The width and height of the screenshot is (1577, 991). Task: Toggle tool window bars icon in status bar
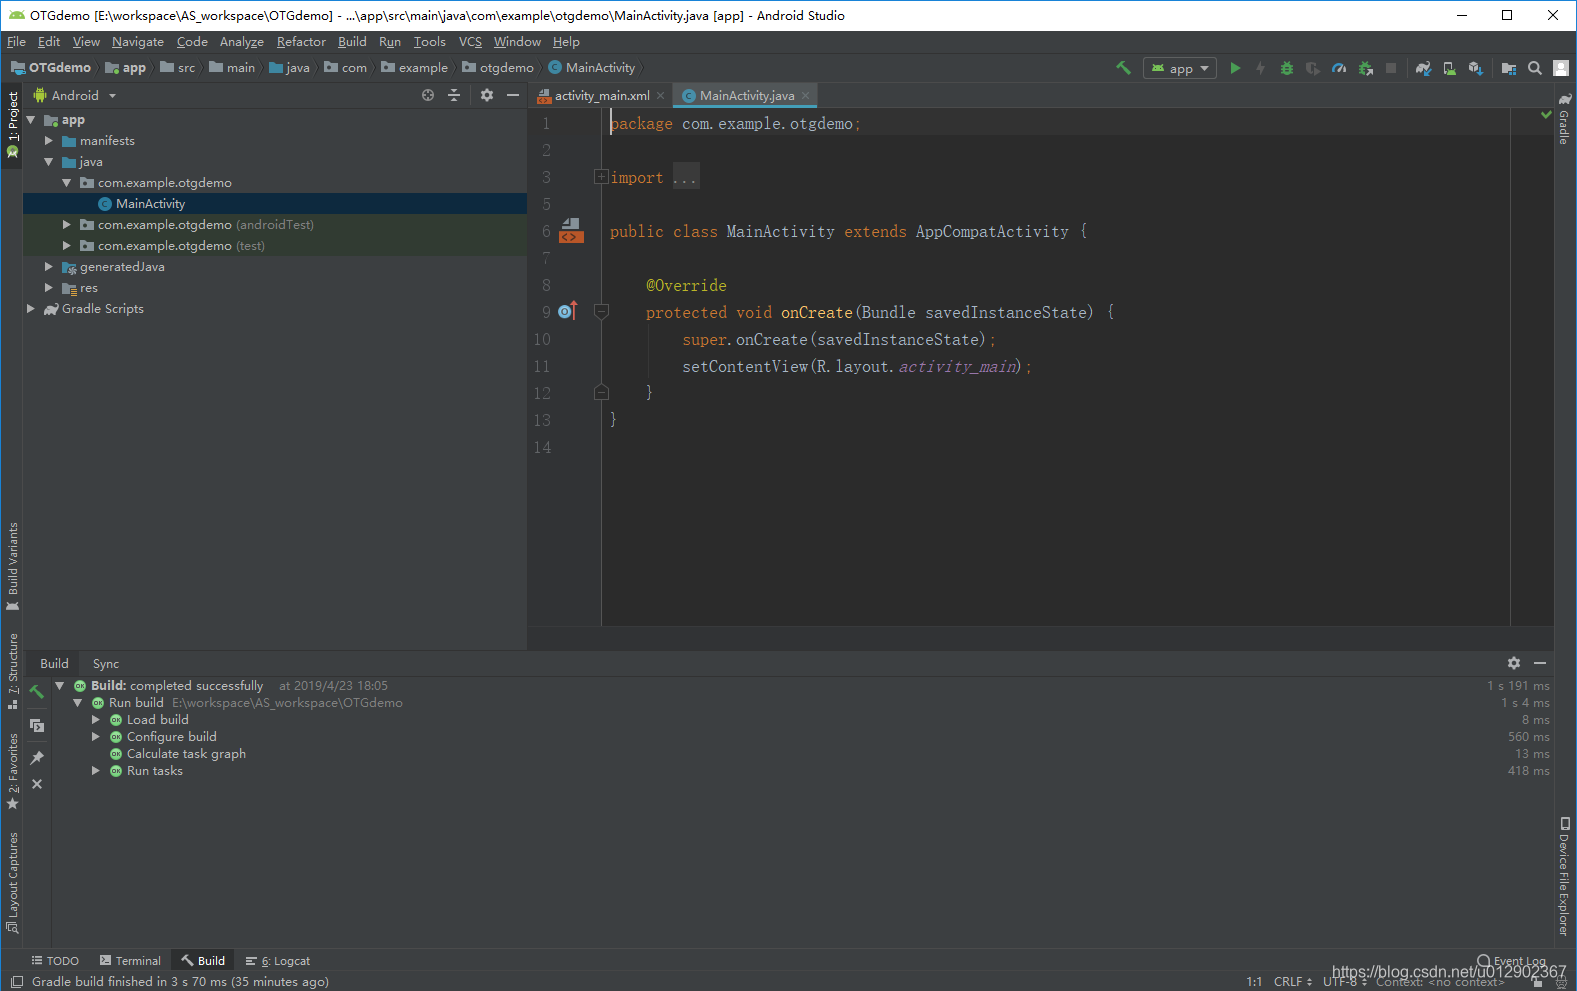coord(16,982)
